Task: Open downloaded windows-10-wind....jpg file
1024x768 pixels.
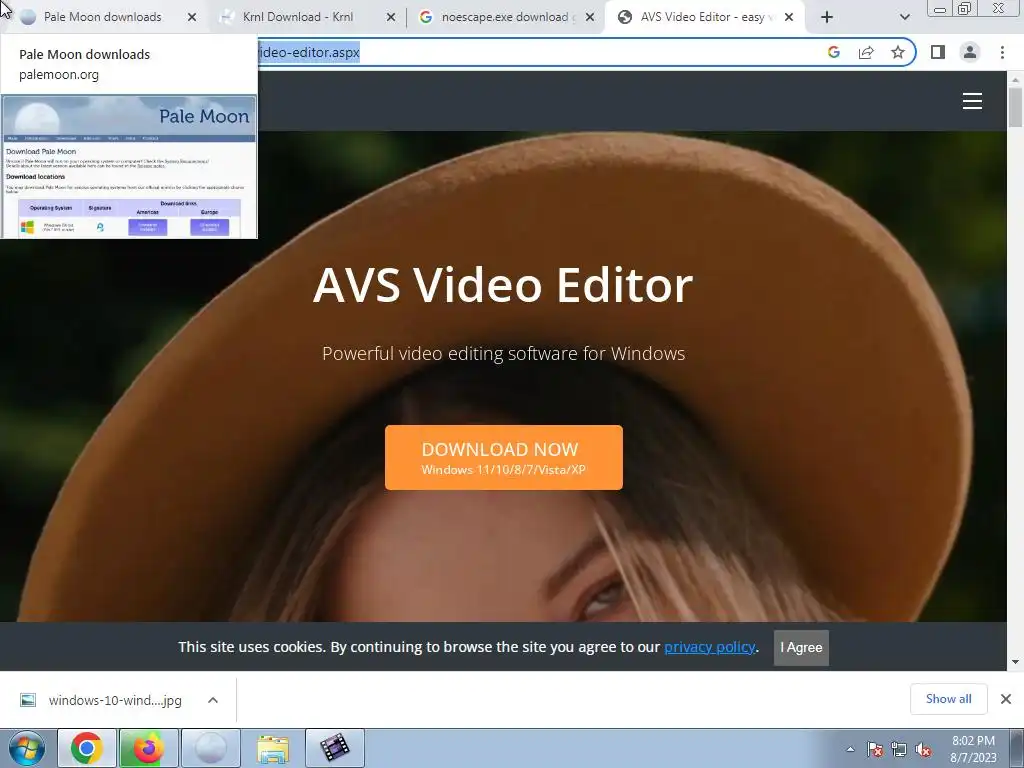Action: click(x=101, y=700)
